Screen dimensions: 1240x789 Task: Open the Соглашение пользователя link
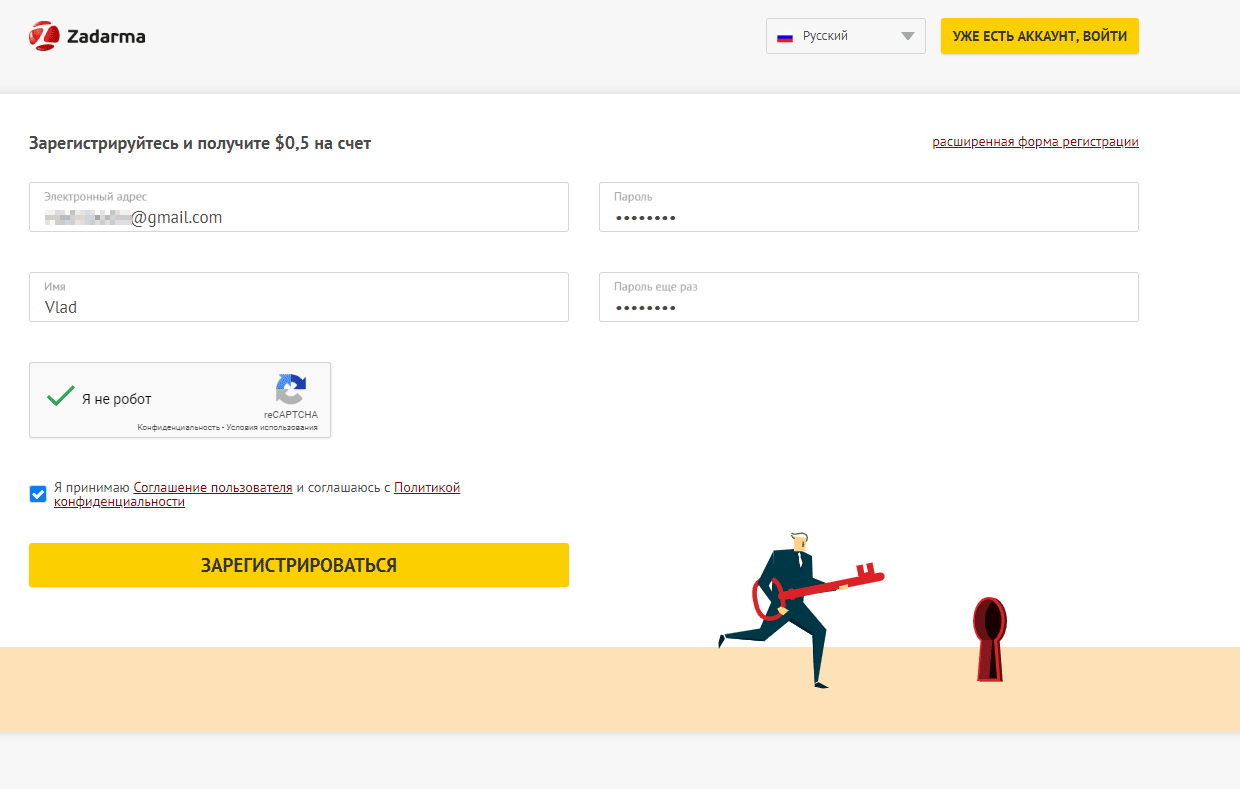213,488
